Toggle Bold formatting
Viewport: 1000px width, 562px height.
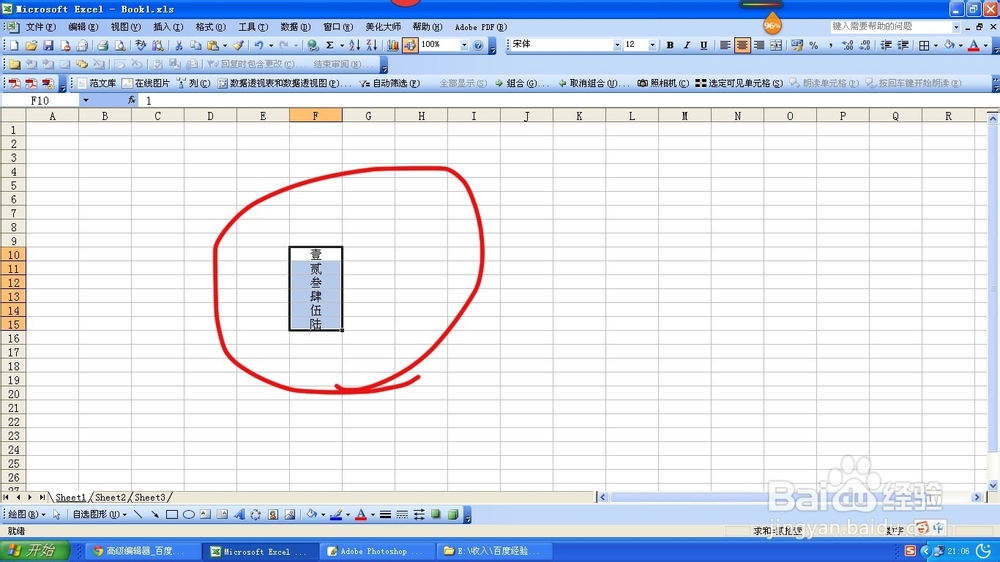670,45
